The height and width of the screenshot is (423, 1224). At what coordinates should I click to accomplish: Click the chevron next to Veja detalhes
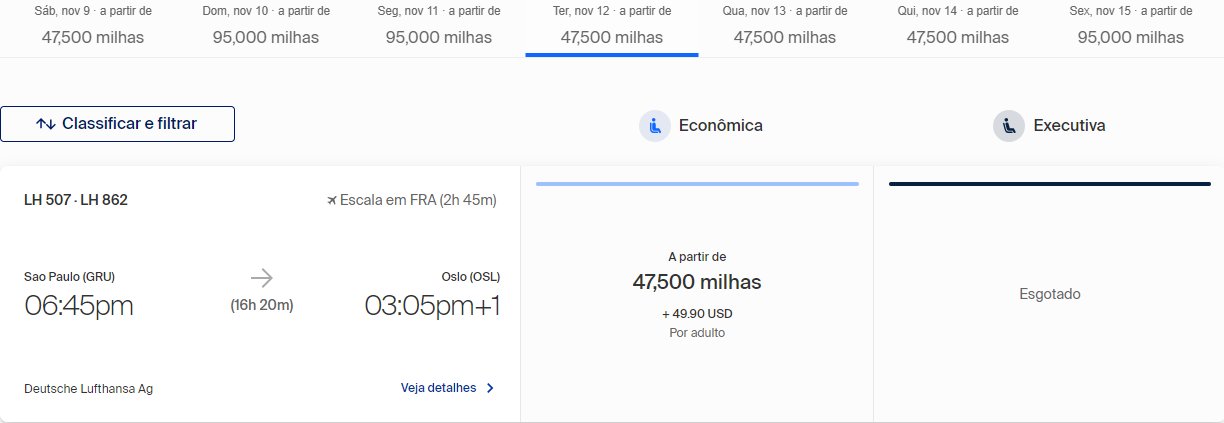(x=490, y=388)
